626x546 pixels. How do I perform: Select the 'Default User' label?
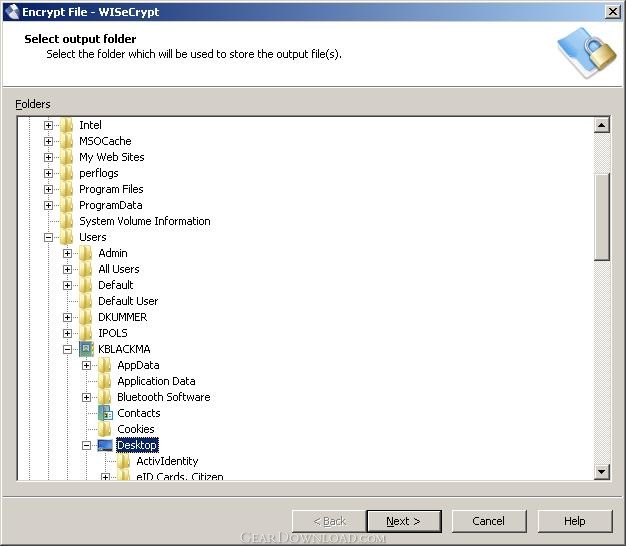coord(128,301)
